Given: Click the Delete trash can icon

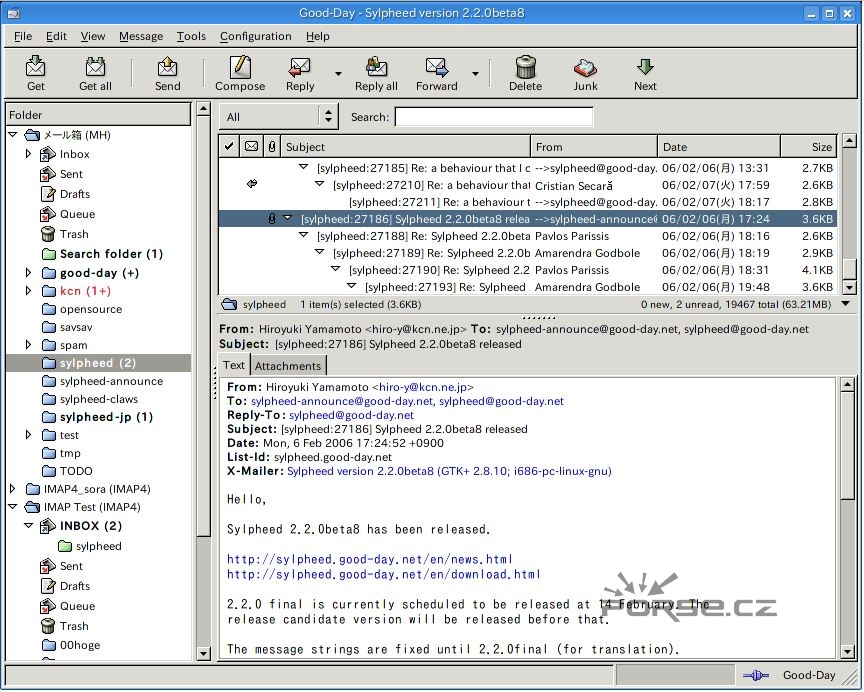Looking at the screenshot, I should pos(526,67).
